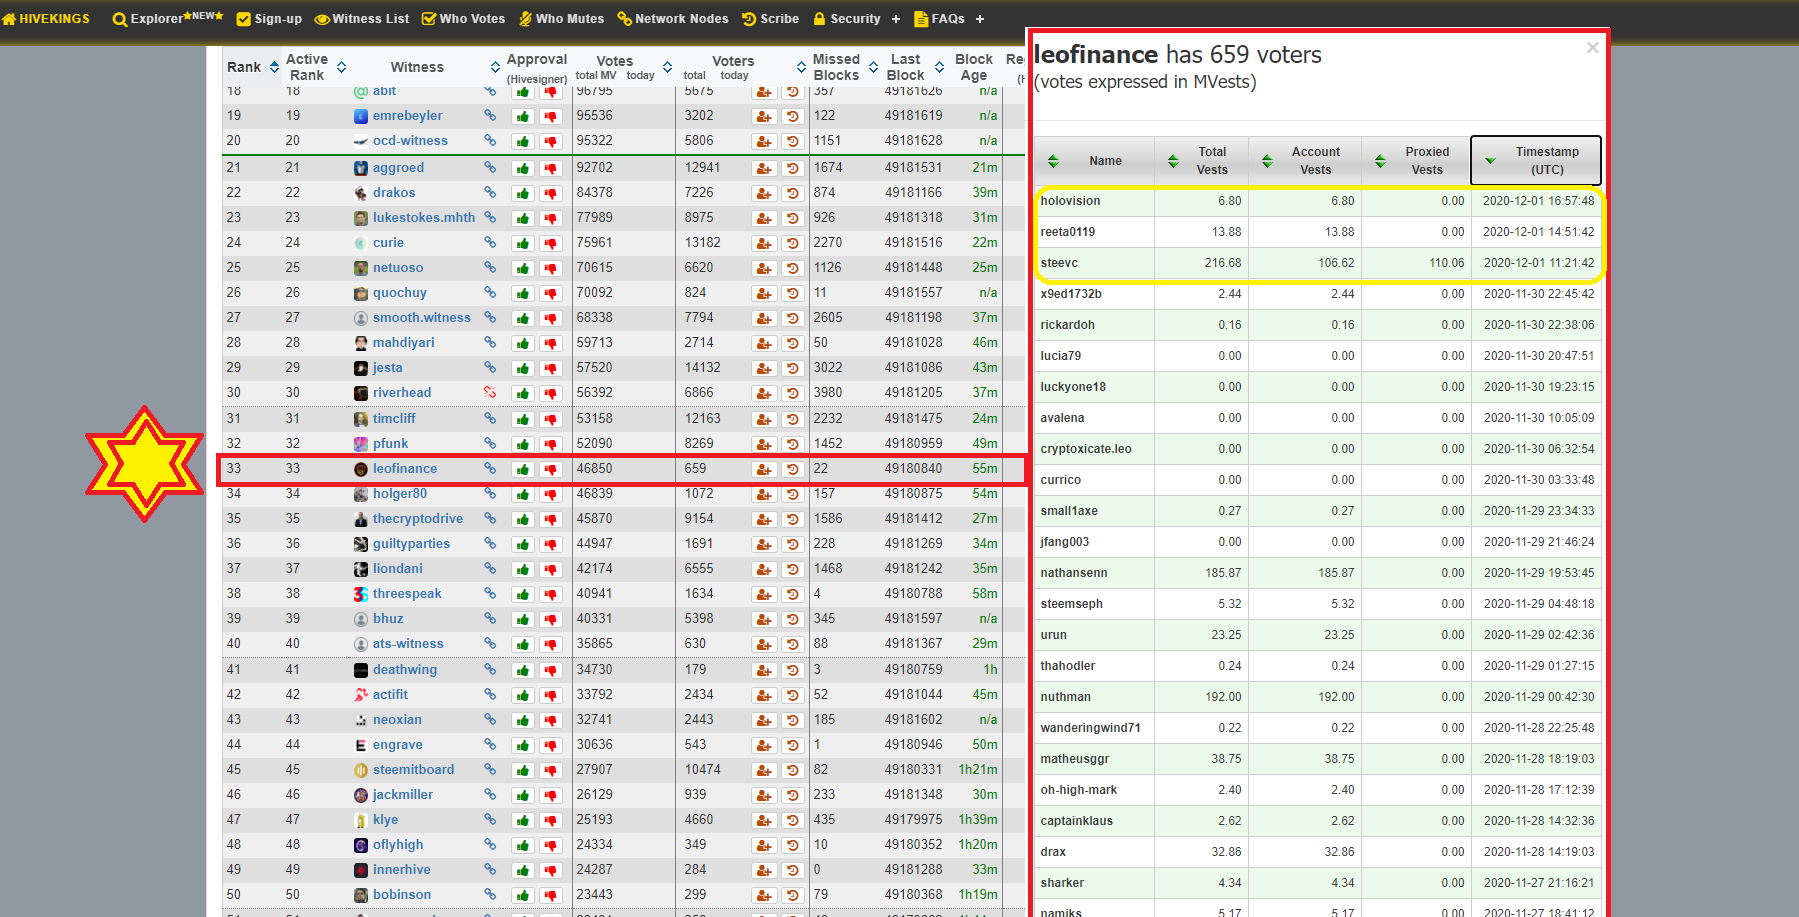The height and width of the screenshot is (917, 1799).
Task: Open the FAQs menu
Action: (x=940, y=19)
